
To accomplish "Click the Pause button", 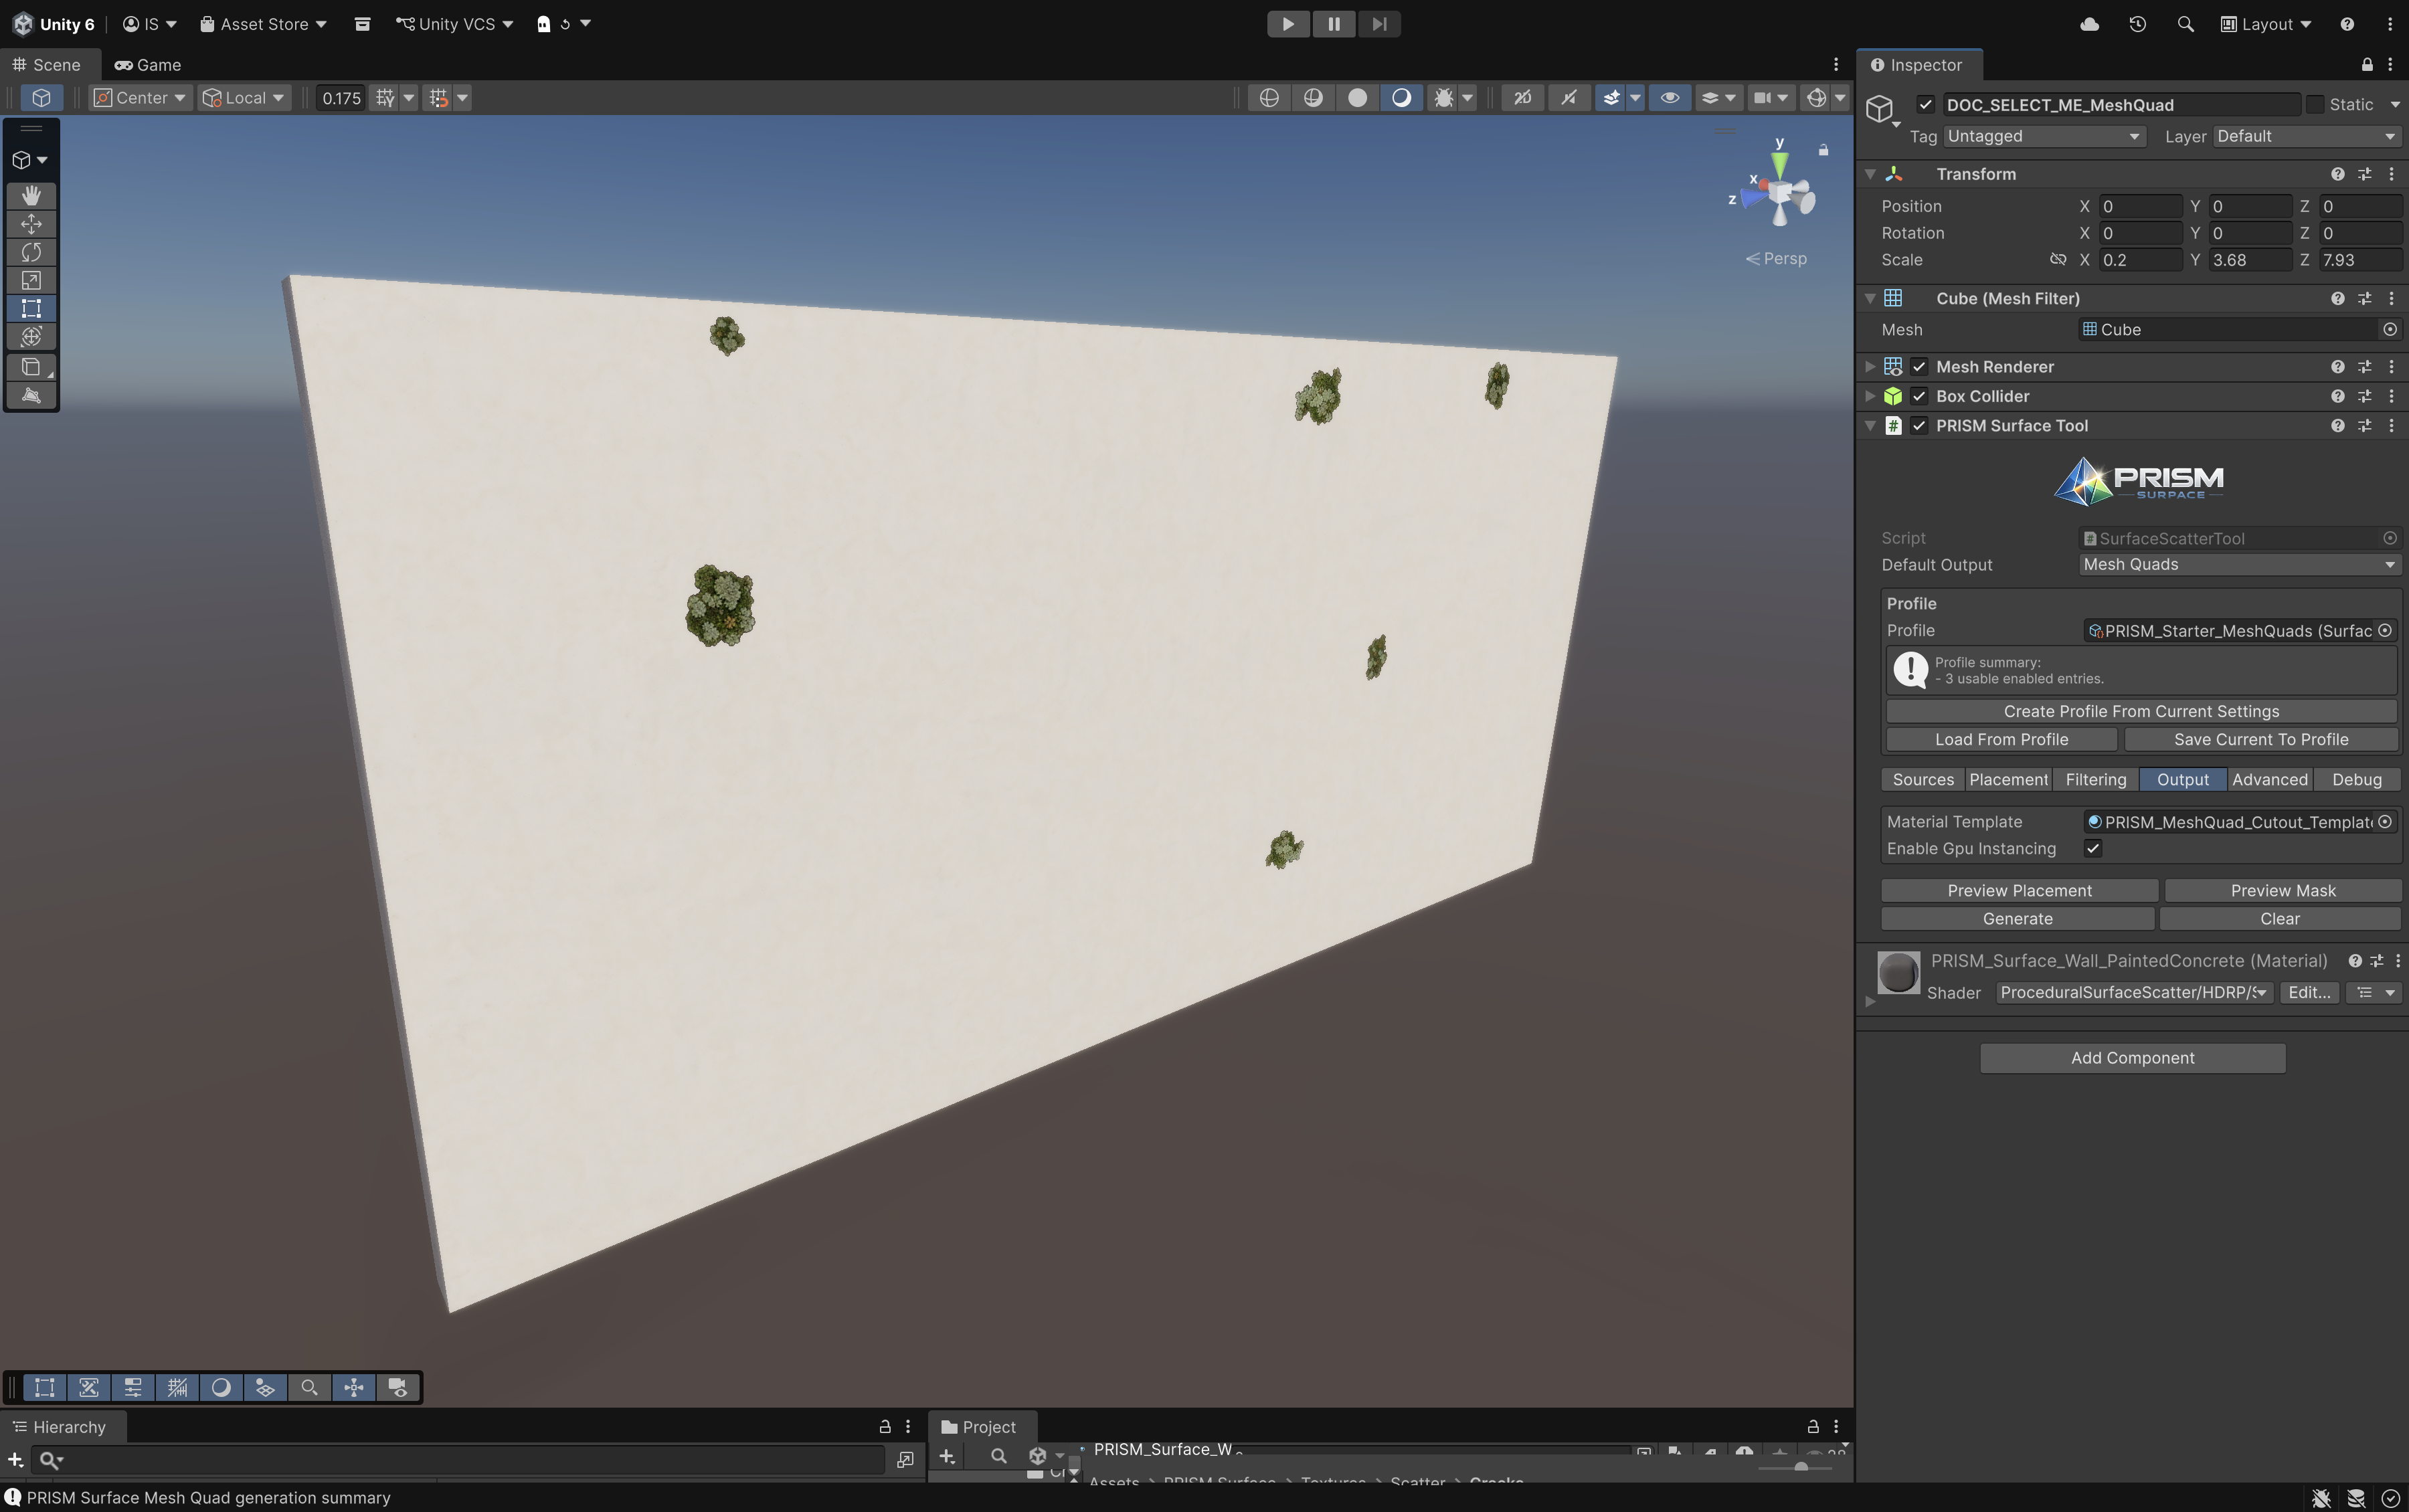I will pyautogui.click(x=1333, y=24).
